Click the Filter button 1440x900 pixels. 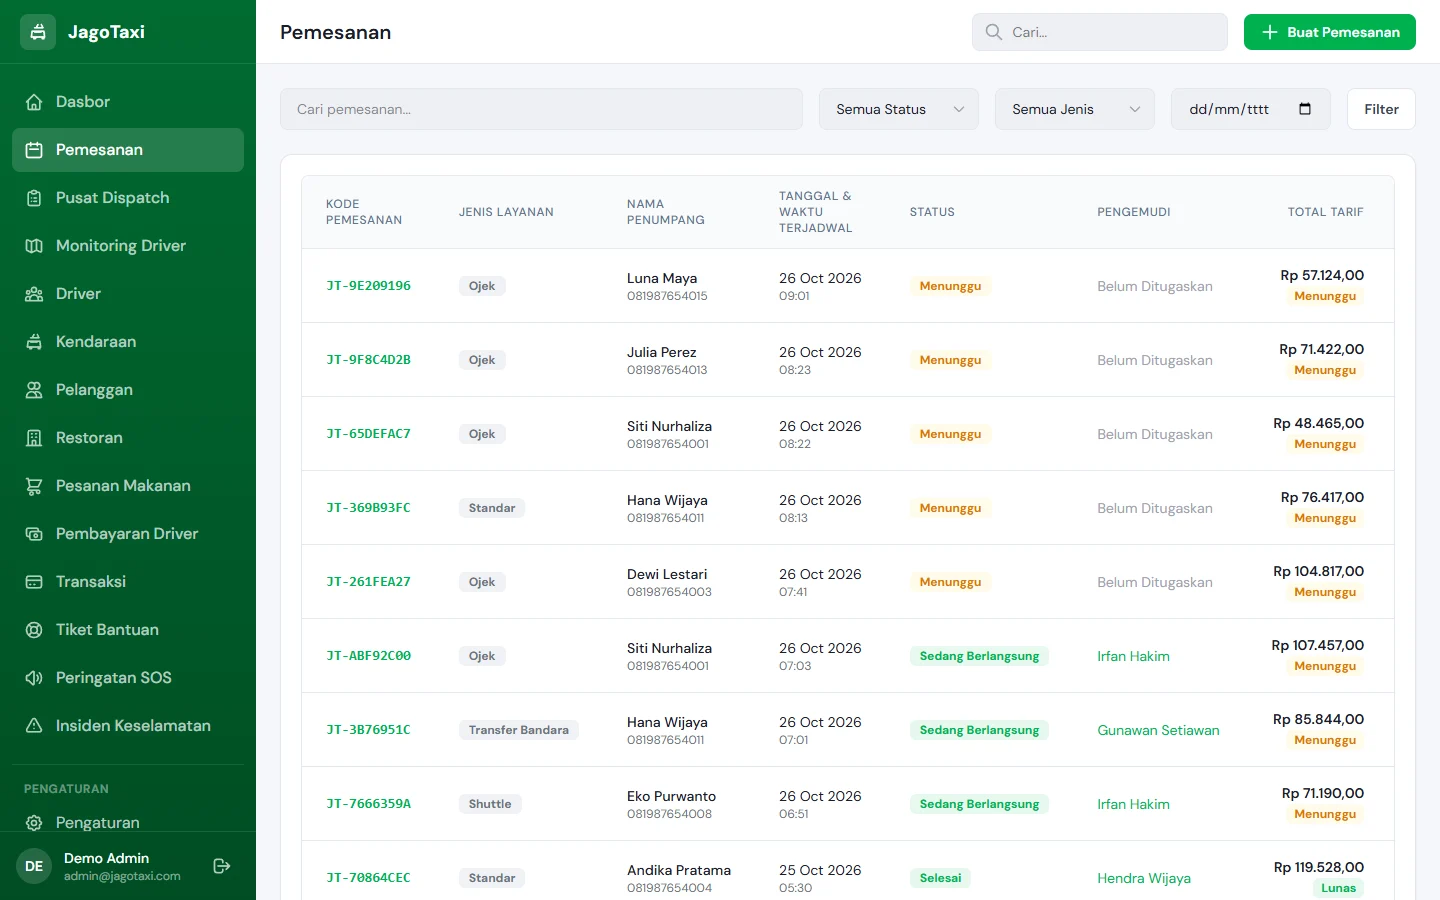pyautogui.click(x=1381, y=109)
